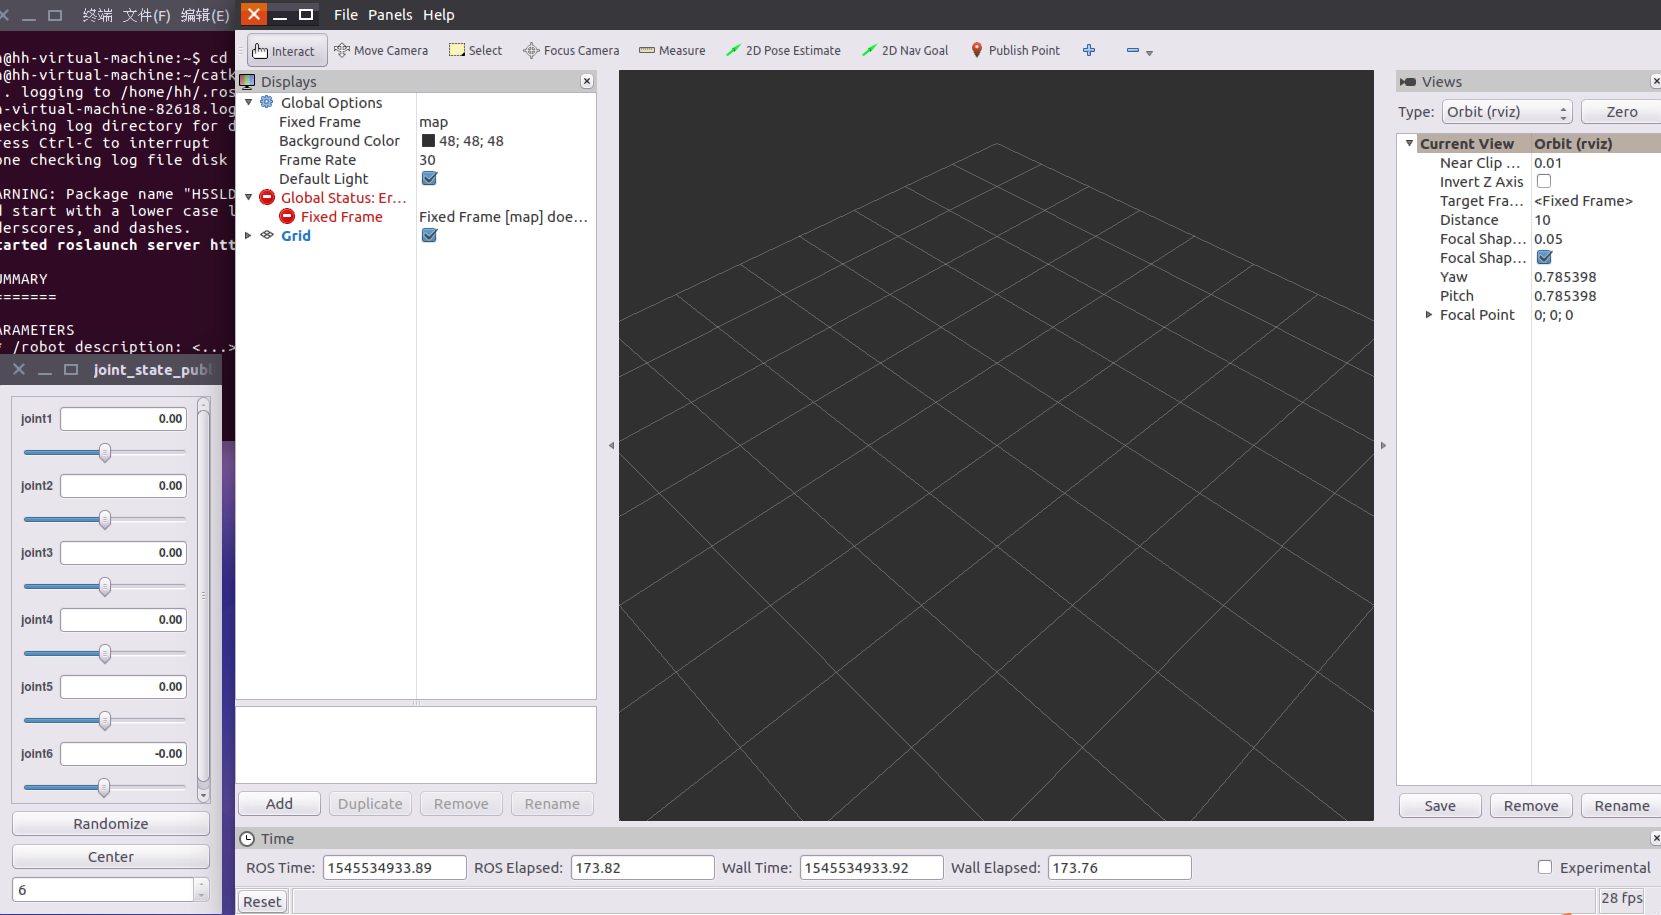The image size is (1661, 915).
Task: Click the joint3 slider handle
Action: (104, 587)
